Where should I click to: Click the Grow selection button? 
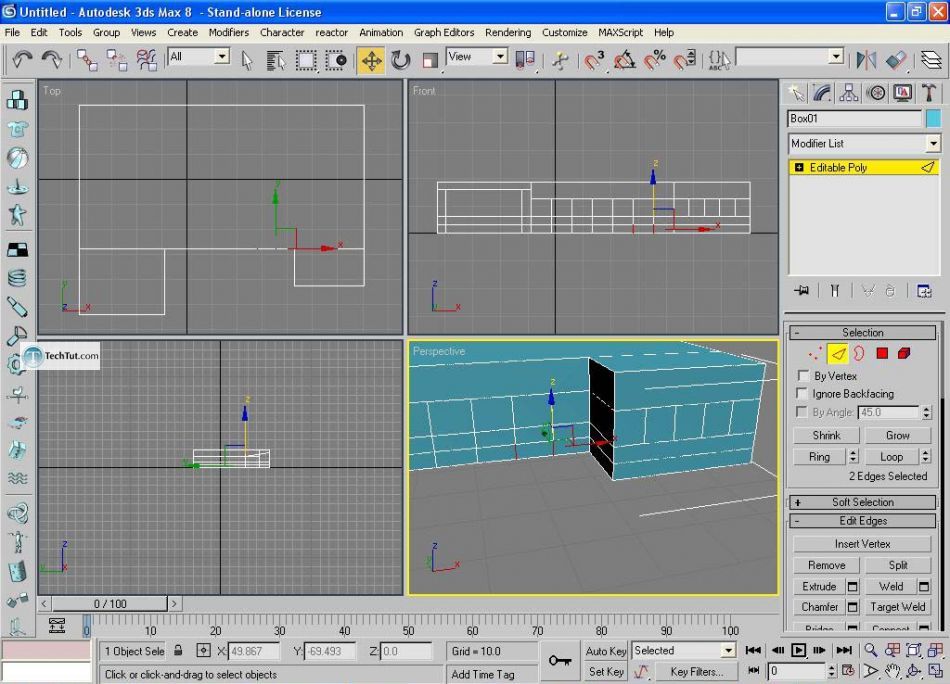pyautogui.click(x=897, y=436)
